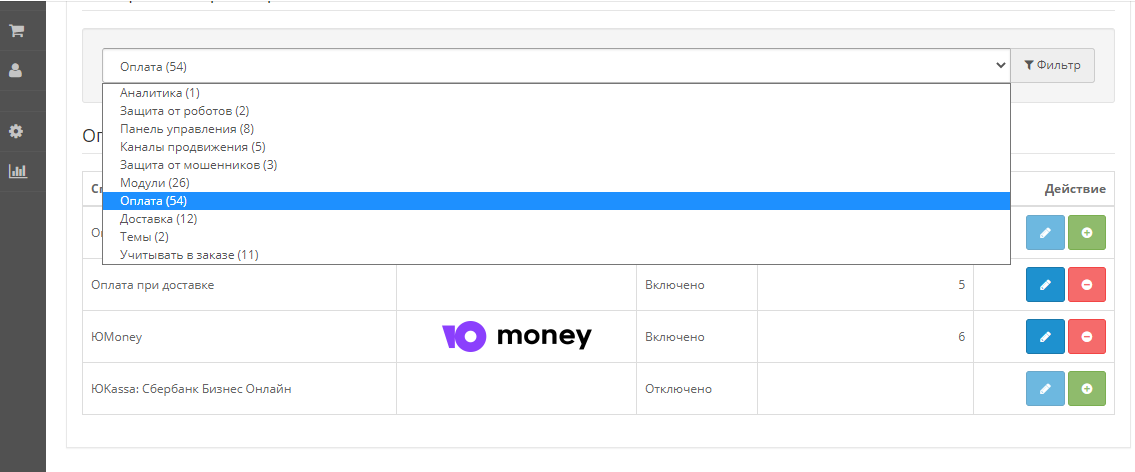
Task: Open the customers user sidebar icon
Action: (16, 71)
